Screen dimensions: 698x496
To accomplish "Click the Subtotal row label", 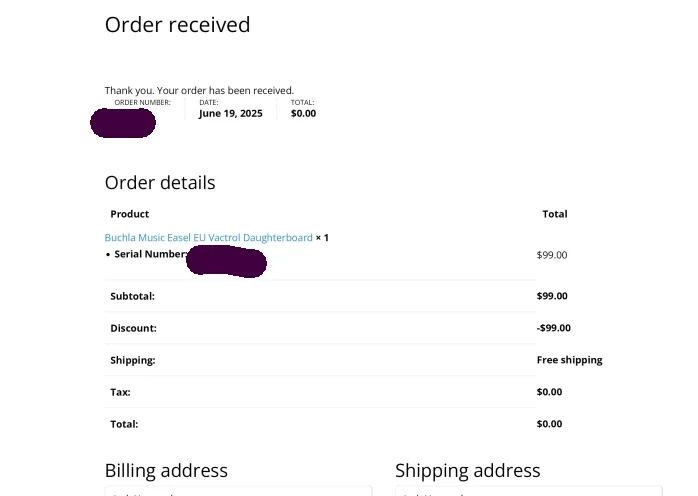I will [132, 296].
